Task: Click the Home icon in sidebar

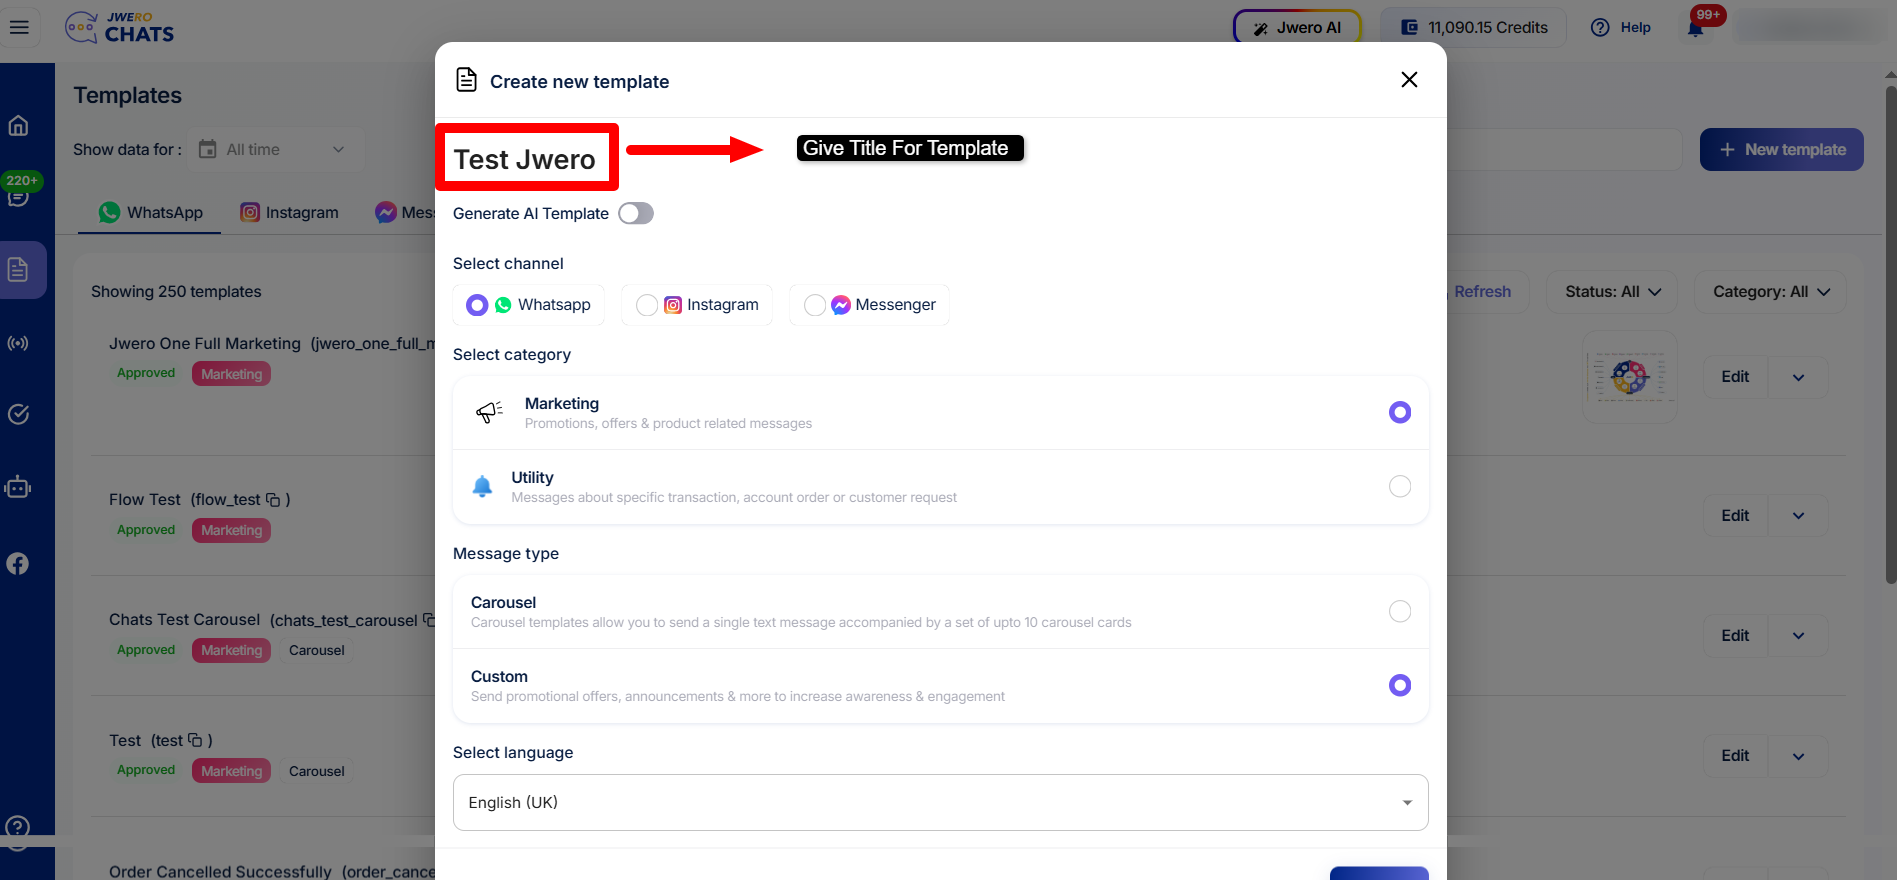Action: coord(18,126)
